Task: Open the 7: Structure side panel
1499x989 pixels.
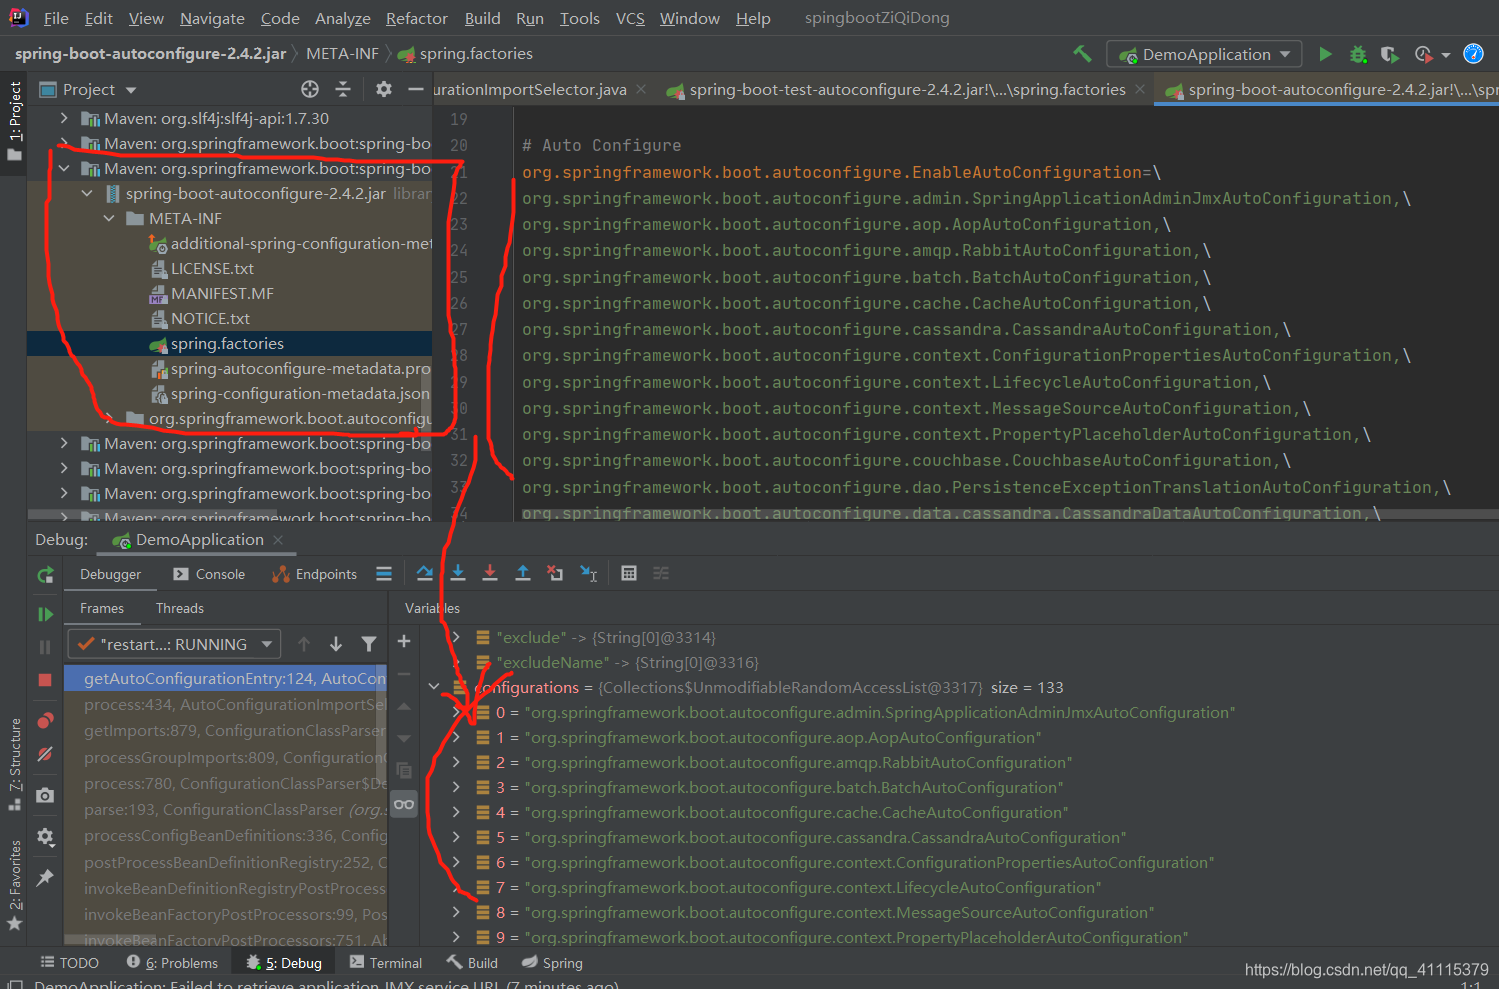Action: pyautogui.click(x=15, y=764)
